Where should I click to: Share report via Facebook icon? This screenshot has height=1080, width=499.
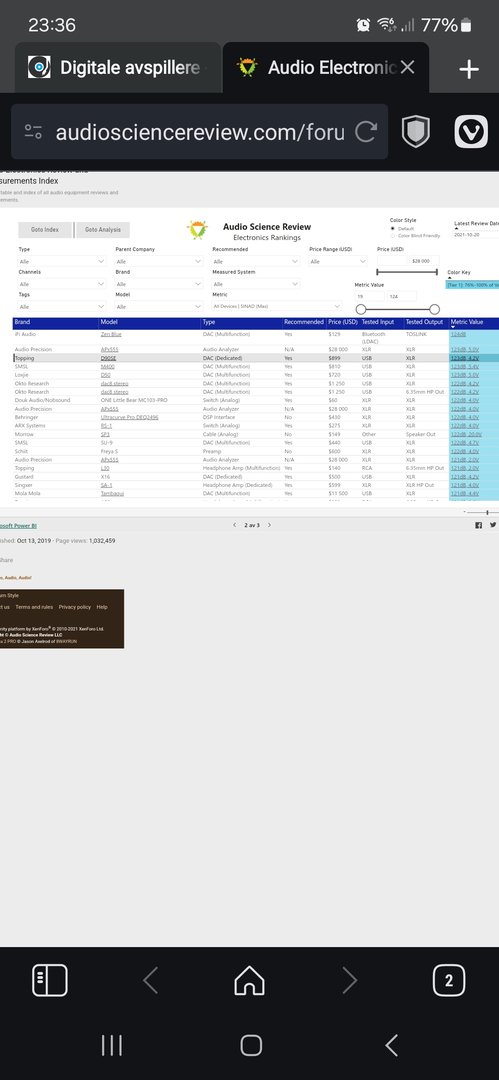click(x=478, y=526)
